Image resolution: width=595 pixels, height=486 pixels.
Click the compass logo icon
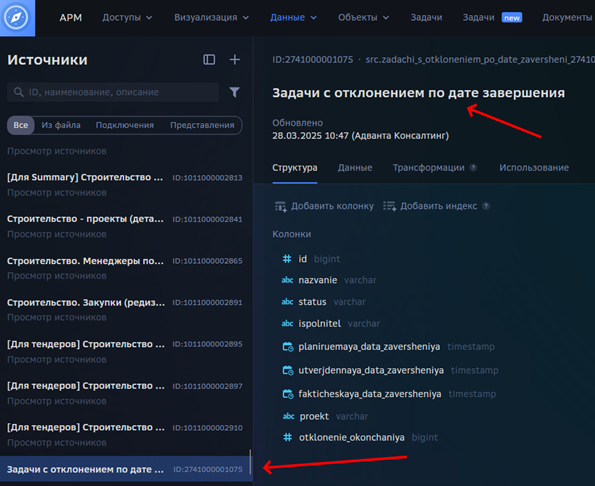click(x=17, y=17)
